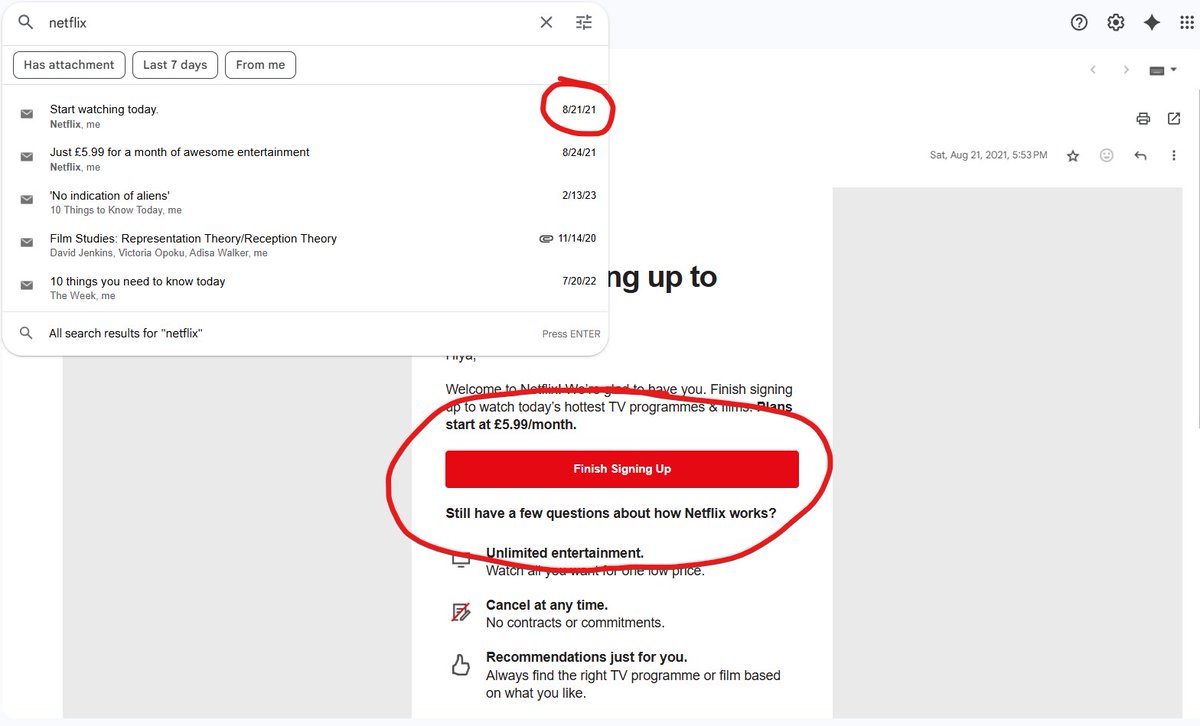
Task: Print this email
Action: [x=1143, y=119]
